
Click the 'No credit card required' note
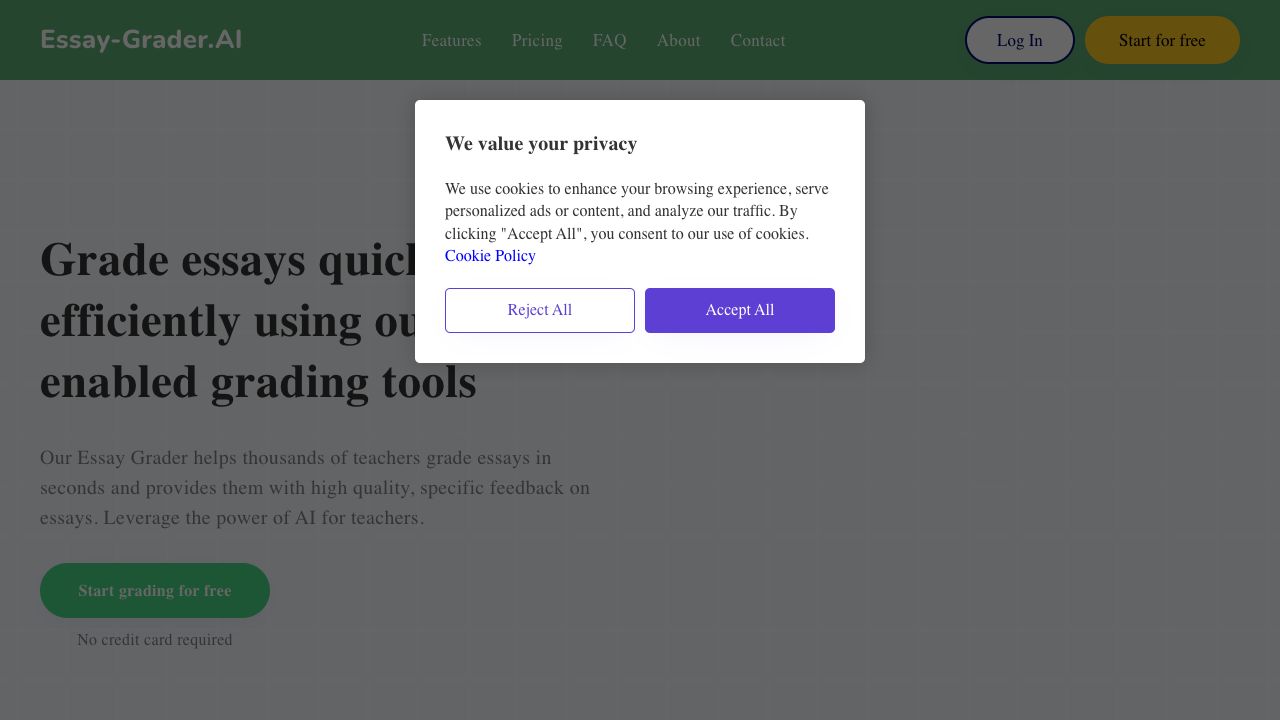[x=155, y=640]
